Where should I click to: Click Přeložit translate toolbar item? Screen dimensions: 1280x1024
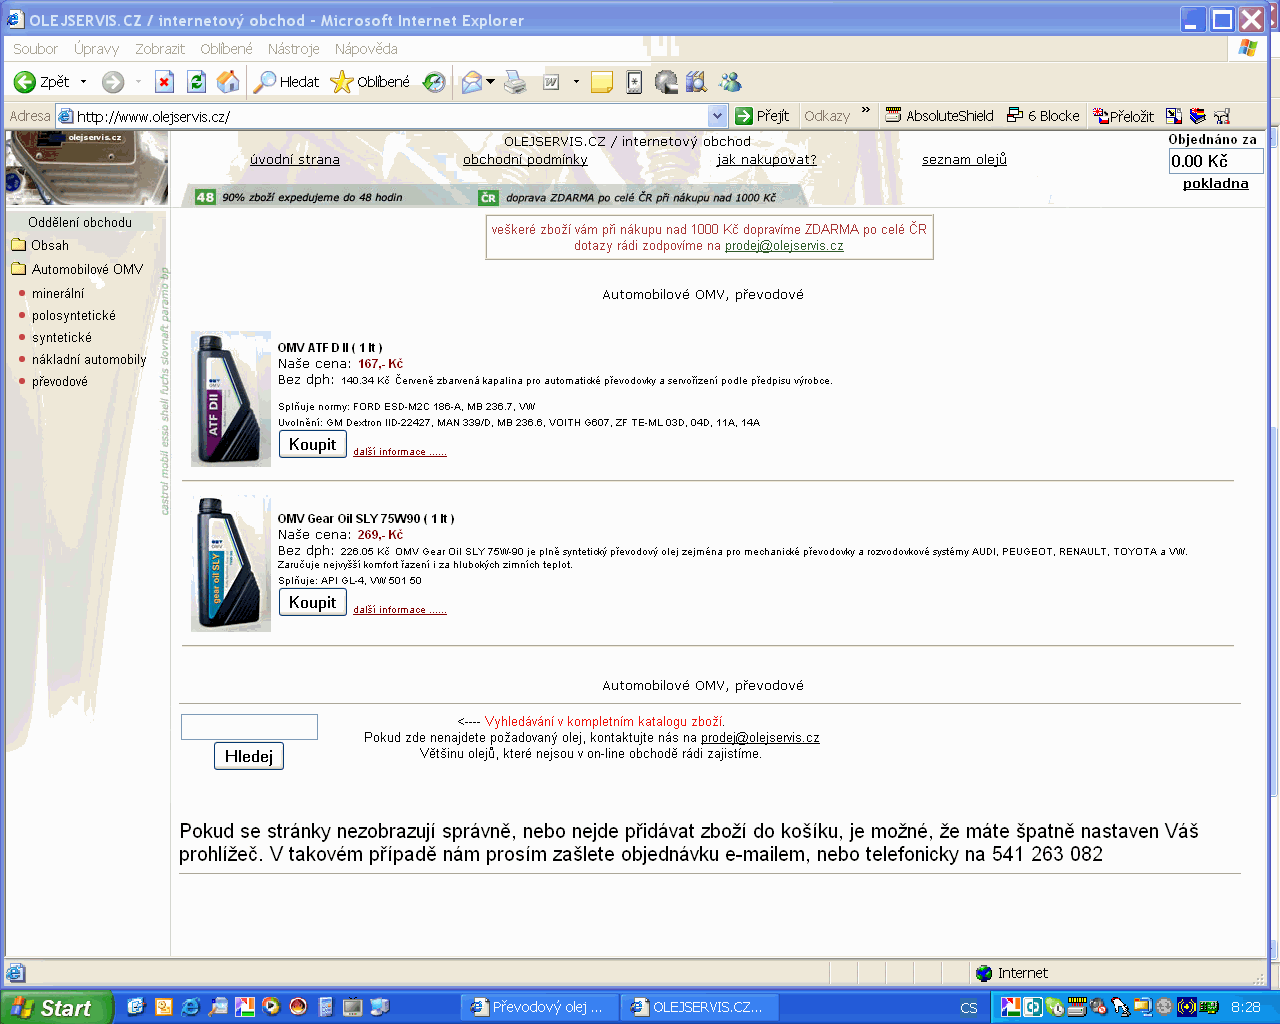(1123, 116)
